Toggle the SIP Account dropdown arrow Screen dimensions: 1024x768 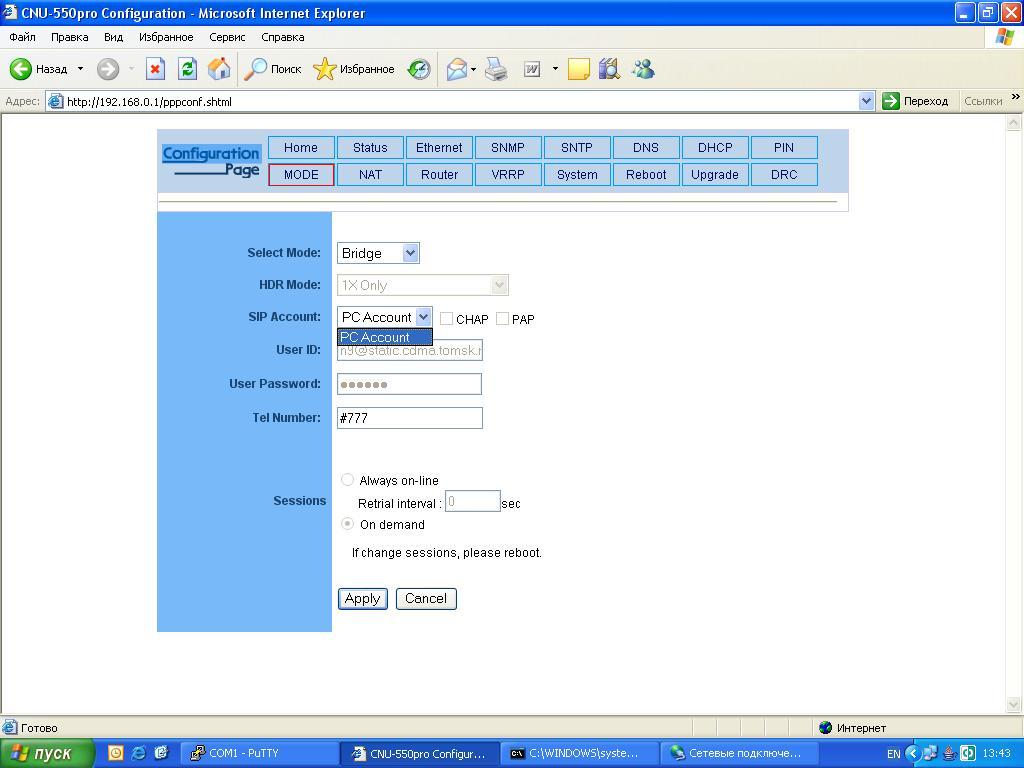[423, 317]
